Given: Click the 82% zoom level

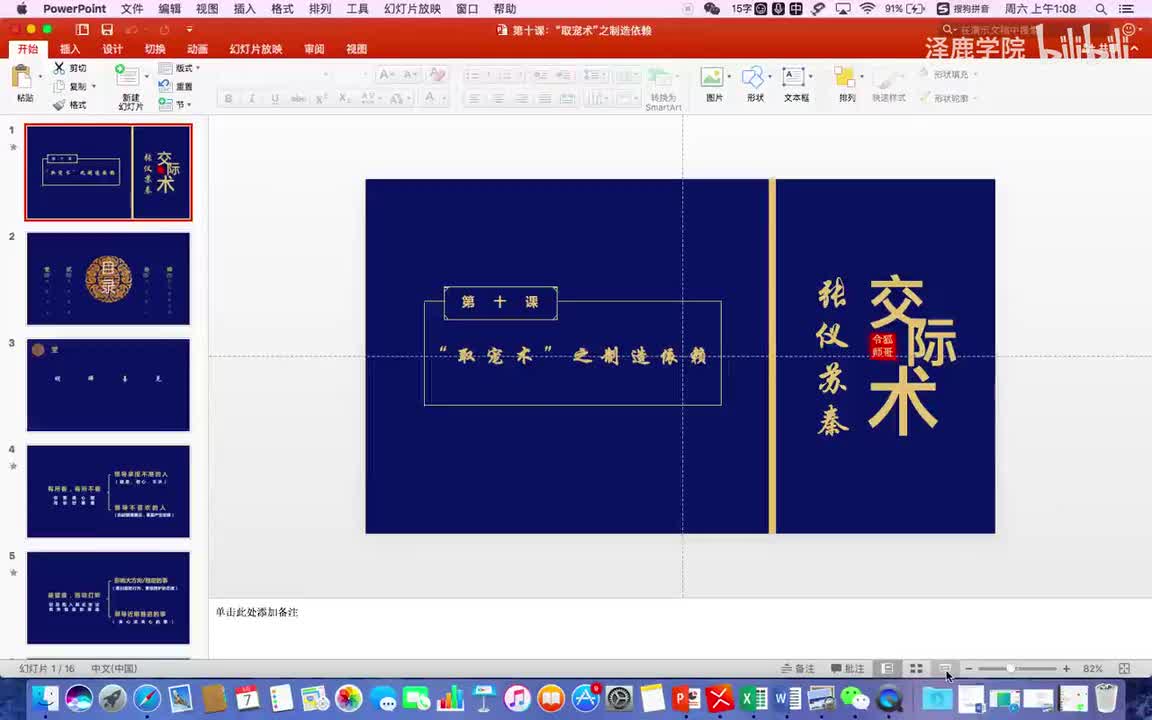Looking at the screenshot, I should (1092, 669).
